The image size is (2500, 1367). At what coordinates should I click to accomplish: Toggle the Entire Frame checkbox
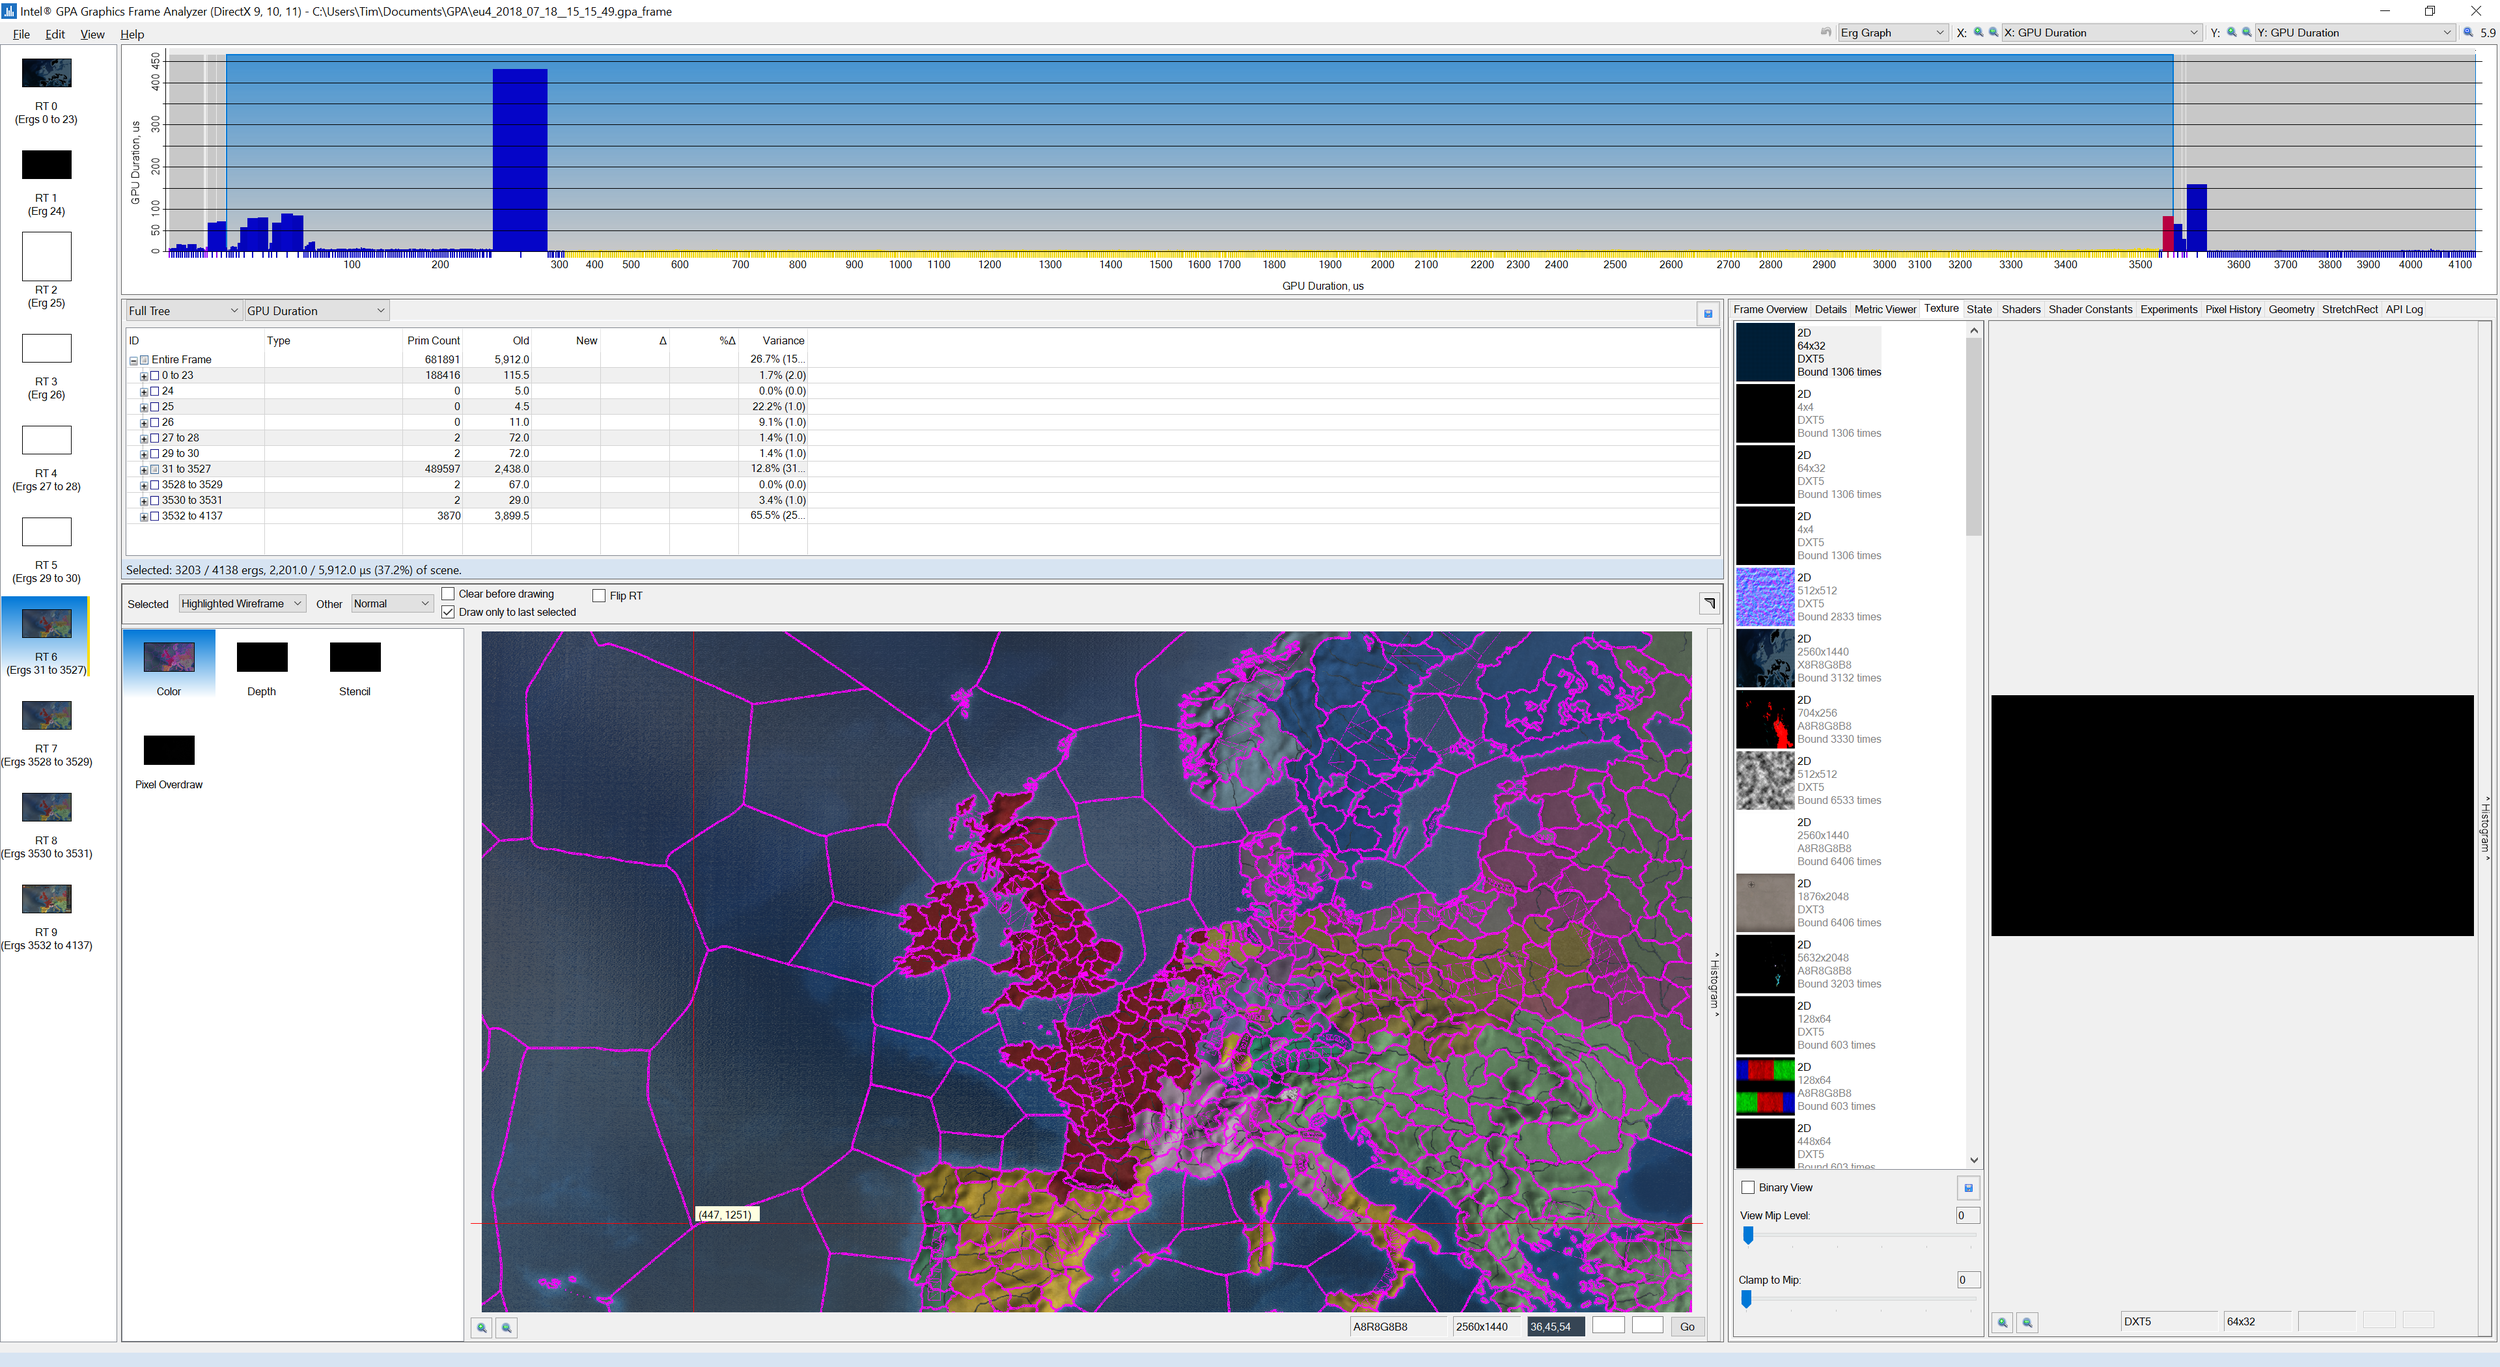[144, 360]
